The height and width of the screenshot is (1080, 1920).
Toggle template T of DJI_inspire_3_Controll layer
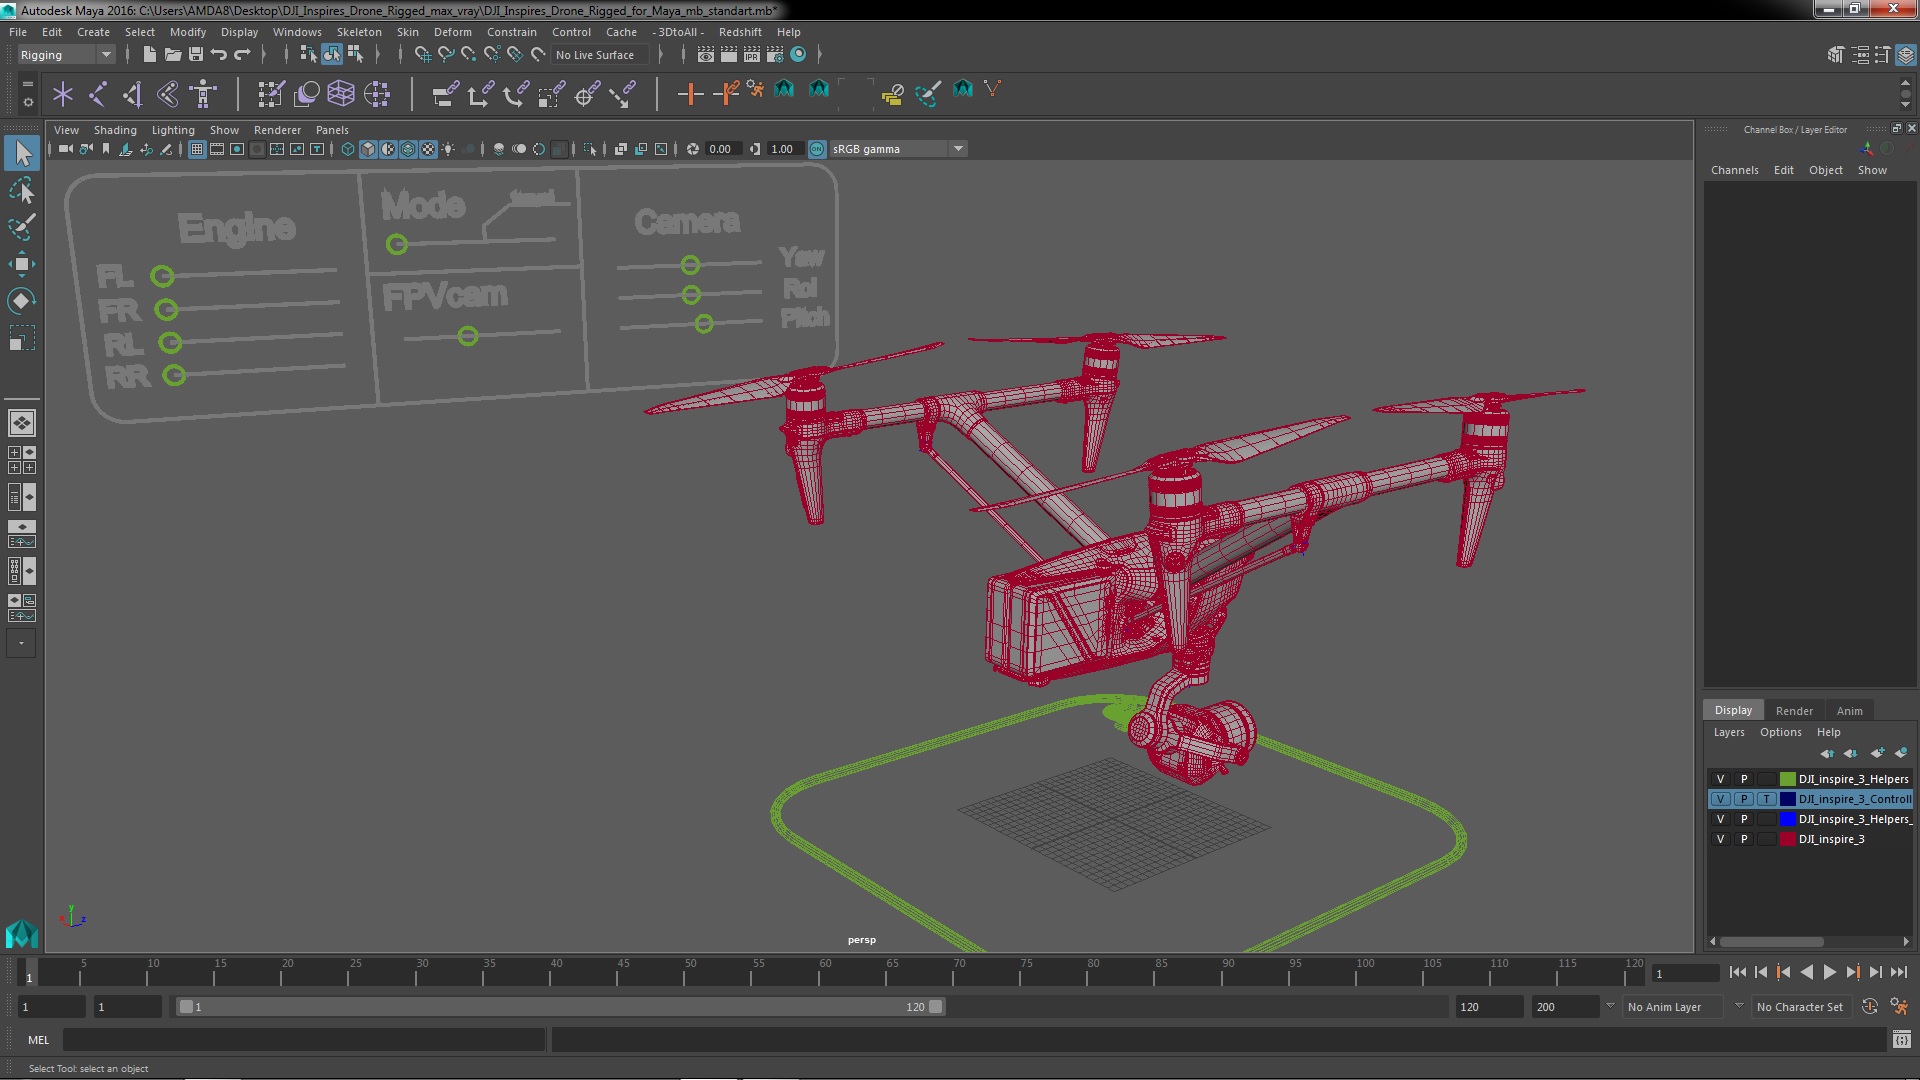point(1767,799)
